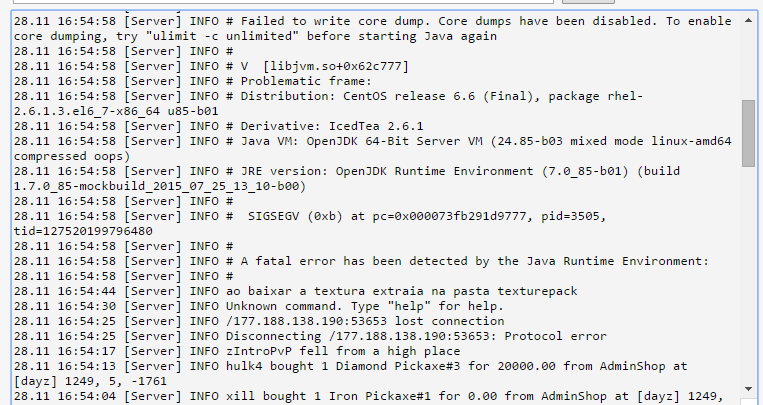Click the OpenJDK 64-Bit Server VM line
Viewport: 763px width, 405px height.
click(x=373, y=148)
